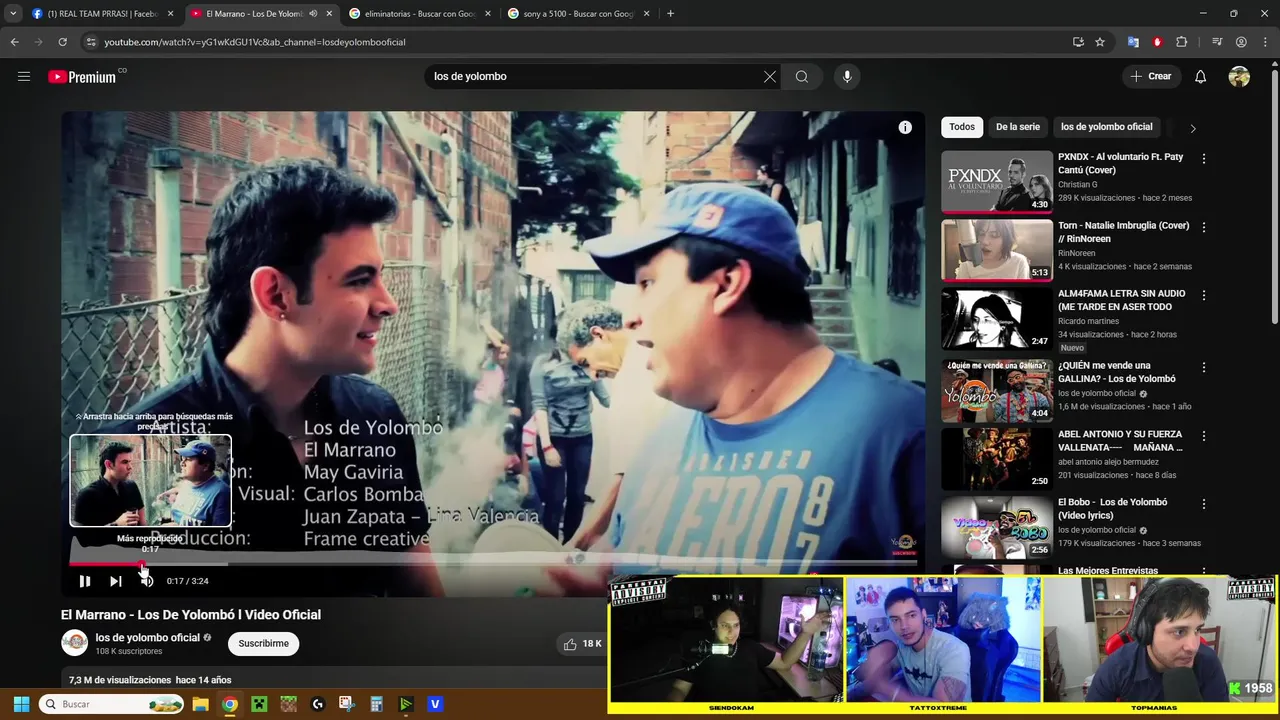Image resolution: width=1280 pixels, height=720 pixels.
Task: Play PXNDX Al voluntario thumbnail
Action: [997, 181]
